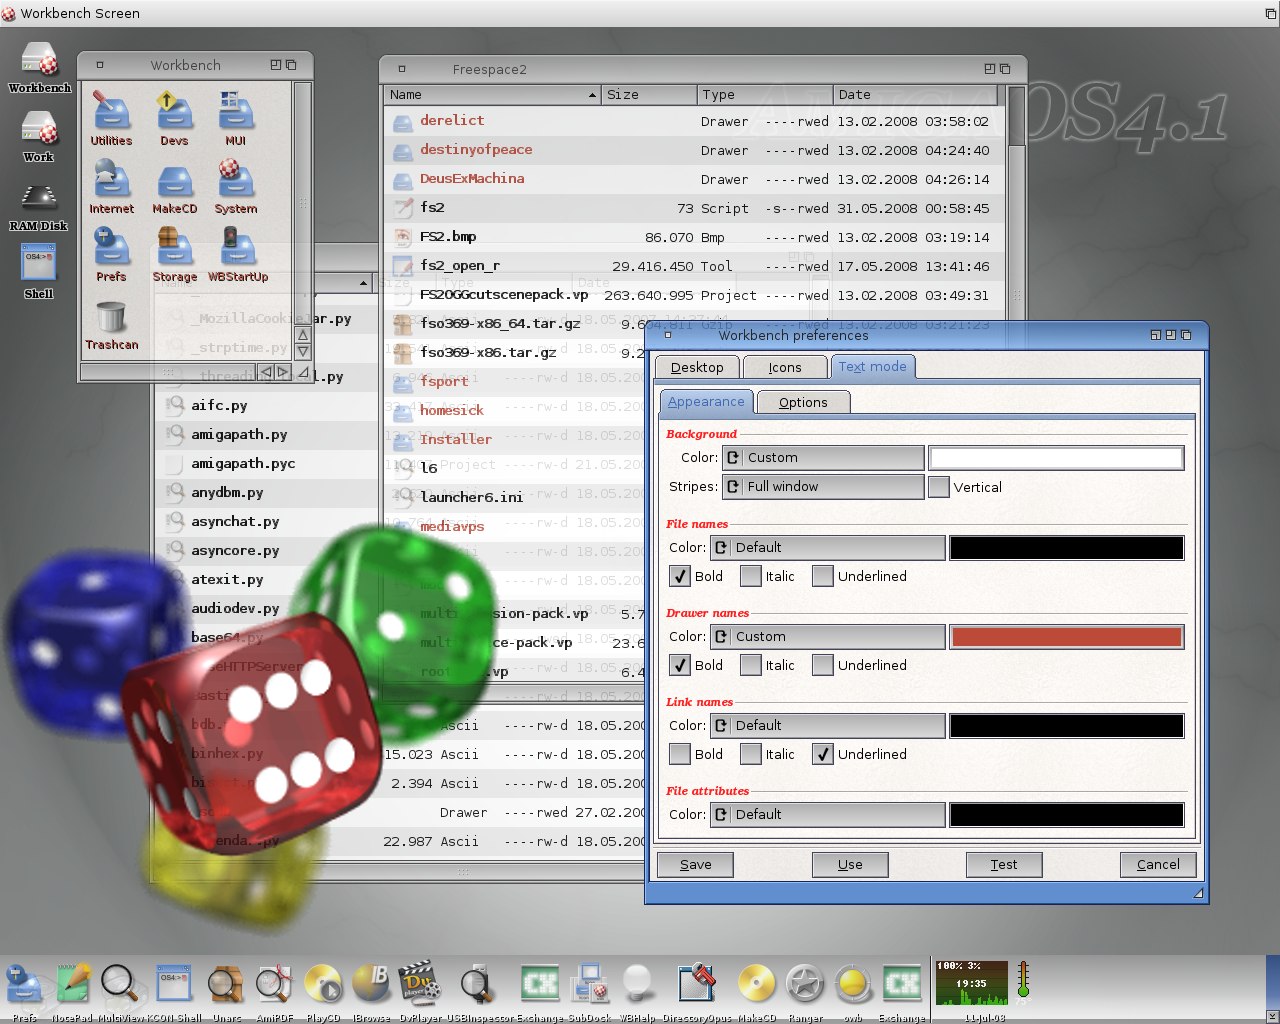Open the NotePad icon in the dock
1280x1024 pixels.
(73, 983)
